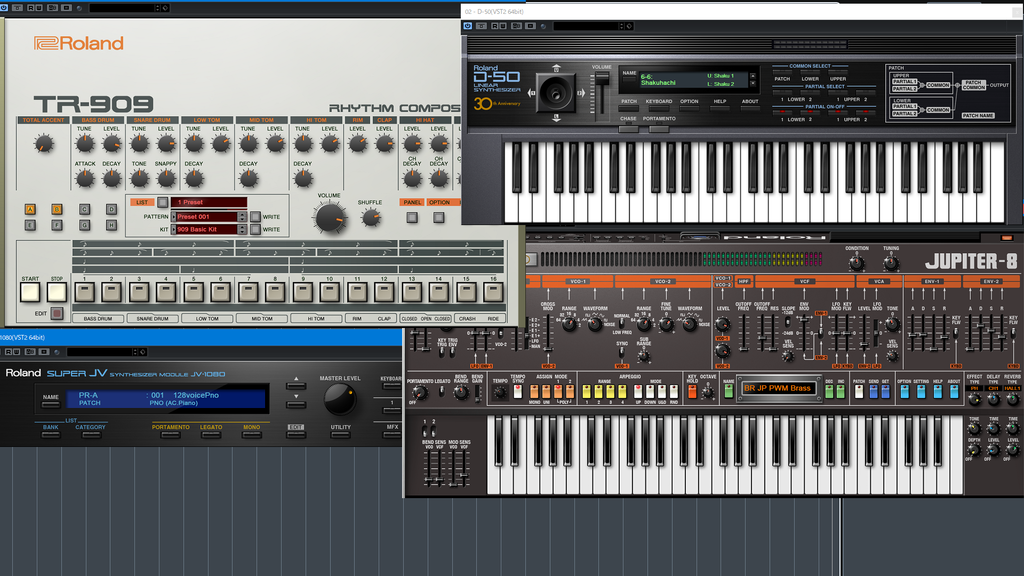Toggle step 9 on the TR-909 sequencer
This screenshot has height=576, width=1024.
(302, 292)
